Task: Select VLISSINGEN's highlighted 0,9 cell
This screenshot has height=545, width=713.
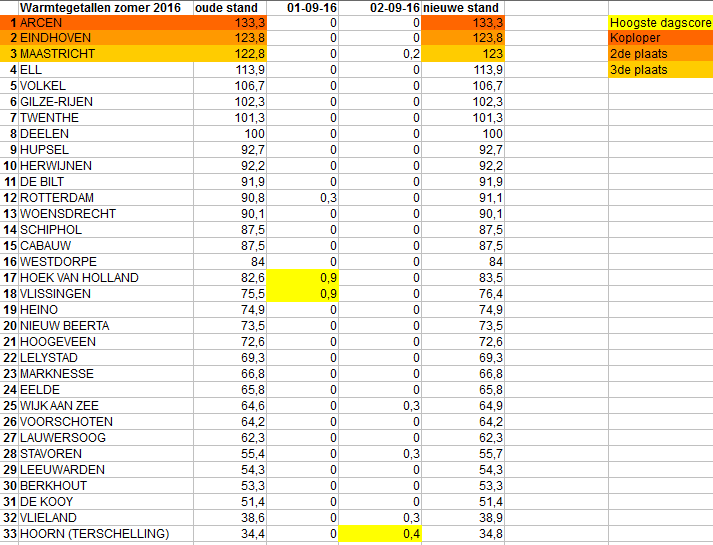Action: [x=302, y=294]
